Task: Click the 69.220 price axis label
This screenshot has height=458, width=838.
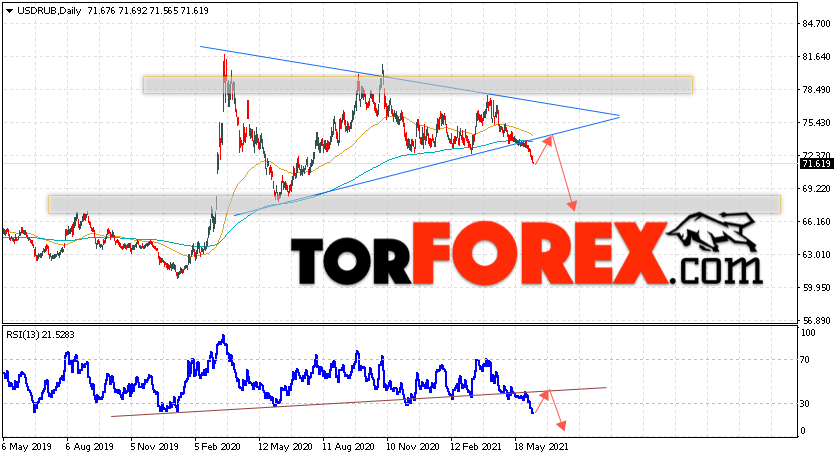Action: pos(816,189)
